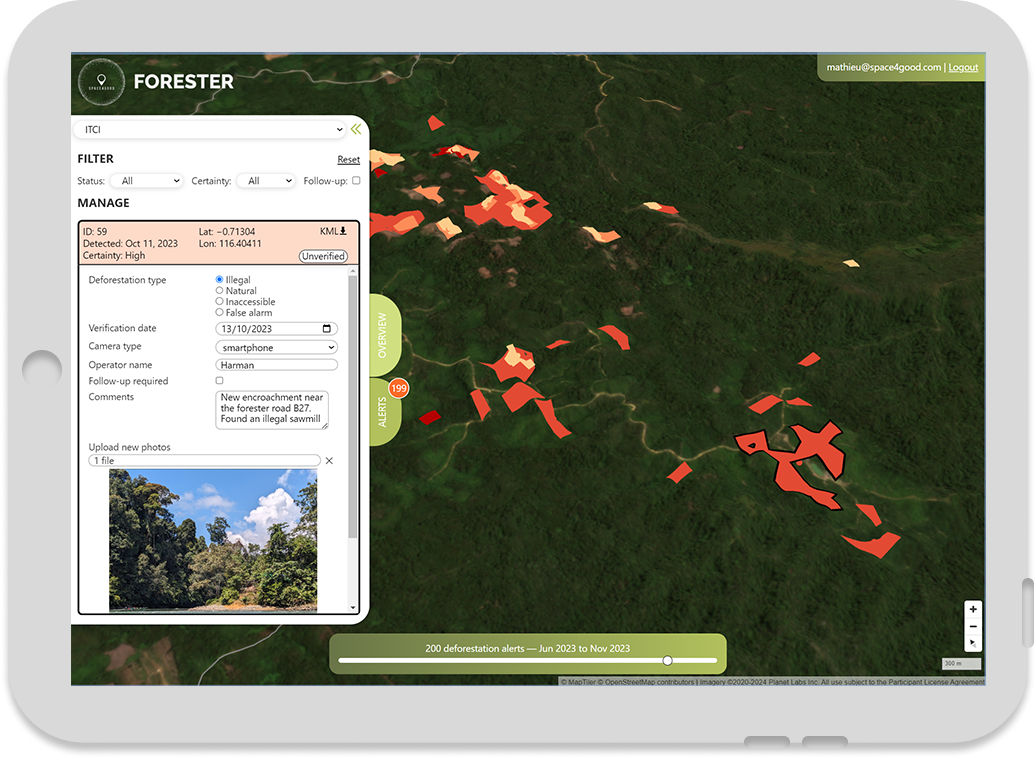This screenshot has height=759, width=1036.
Task: Switch to the Overview tab
Action: (383, 336)
